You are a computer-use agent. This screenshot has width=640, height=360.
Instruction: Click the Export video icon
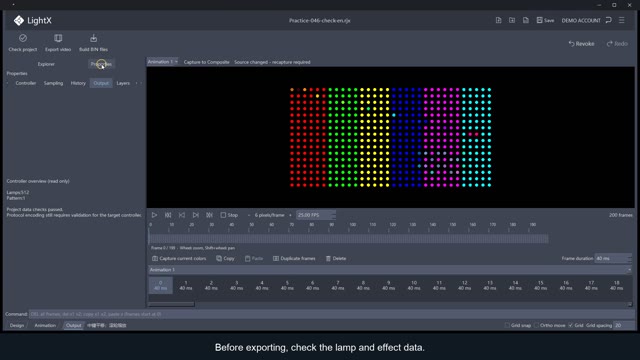58,38
